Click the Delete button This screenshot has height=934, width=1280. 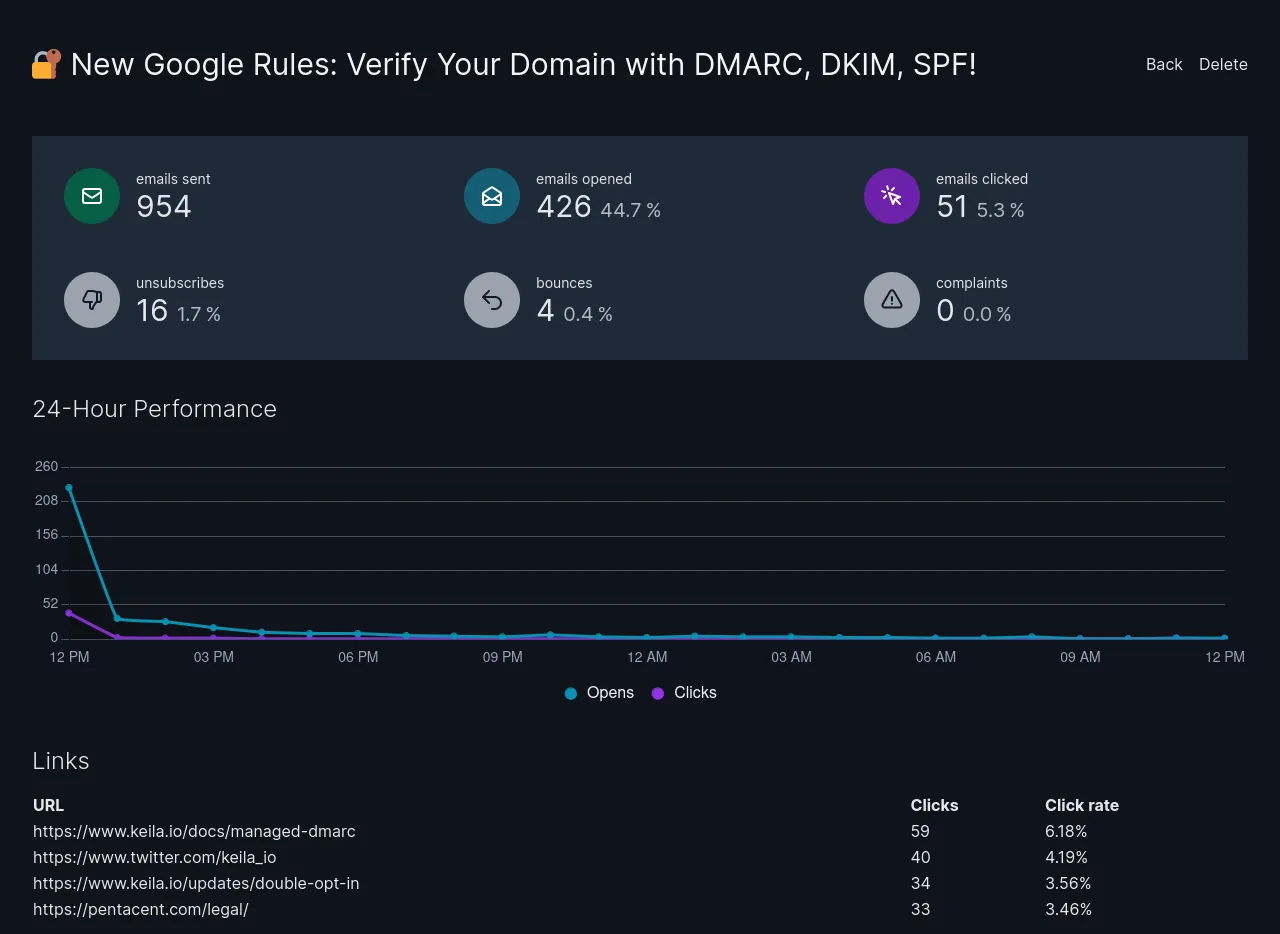(x=1222, y=64)
